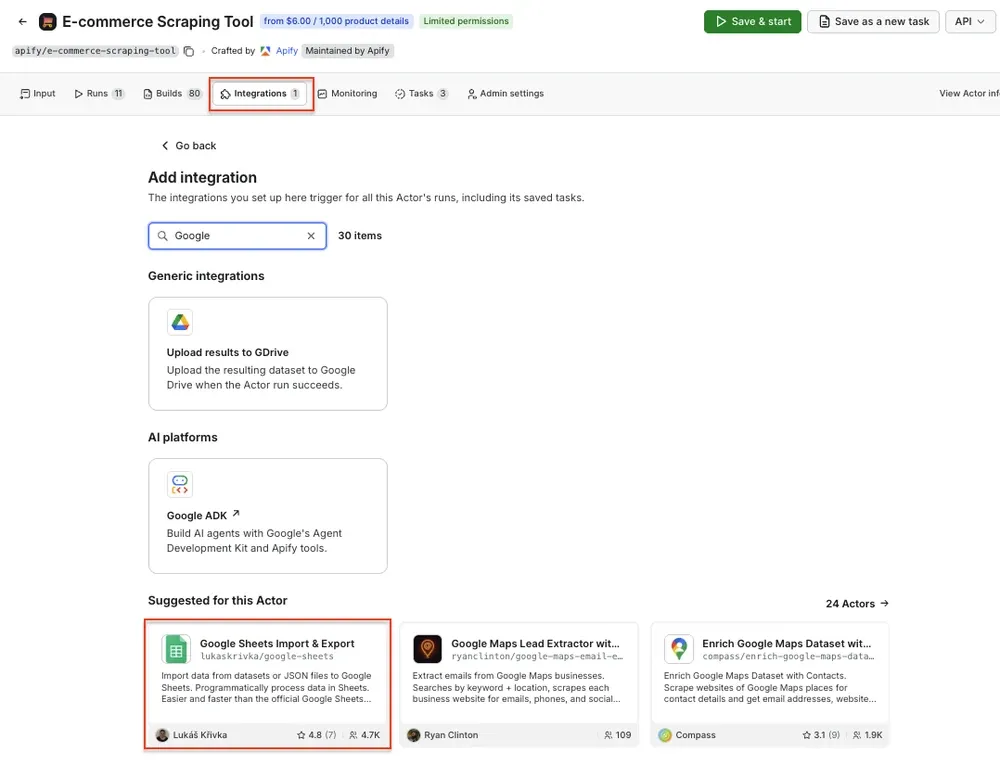This screenshot has height=765, width=1000.
Task: Click the Google search input field
Action: click(x=237, y=236)
